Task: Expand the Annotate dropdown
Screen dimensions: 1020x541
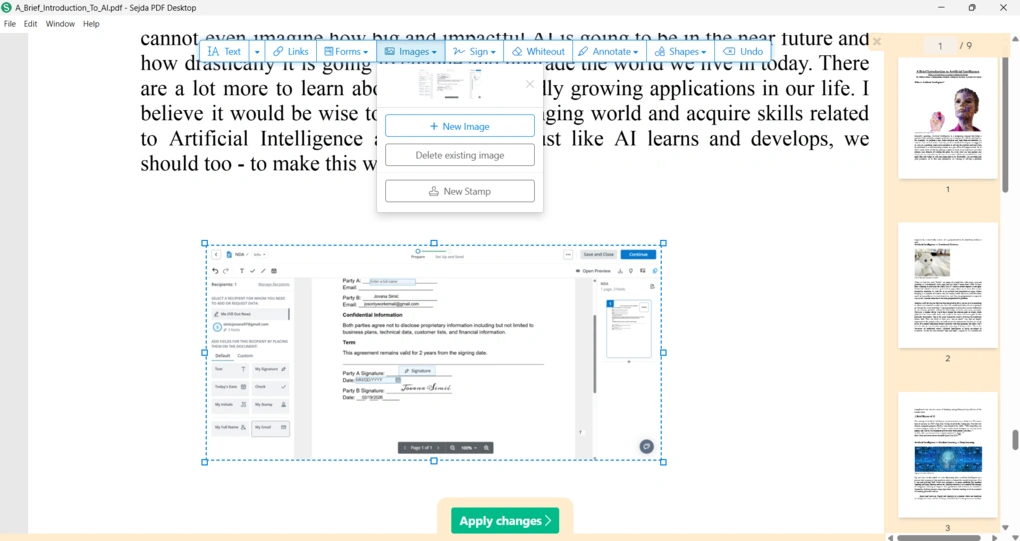Action: pyautogui.click(x=608, y=51)
